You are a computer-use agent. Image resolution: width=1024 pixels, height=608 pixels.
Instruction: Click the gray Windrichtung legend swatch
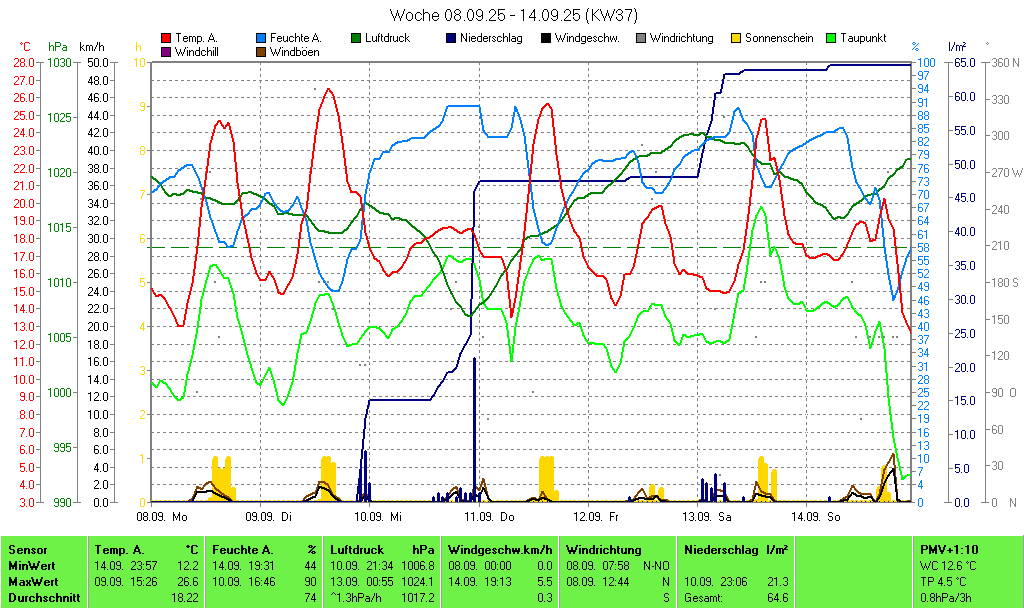click(641, 38)
